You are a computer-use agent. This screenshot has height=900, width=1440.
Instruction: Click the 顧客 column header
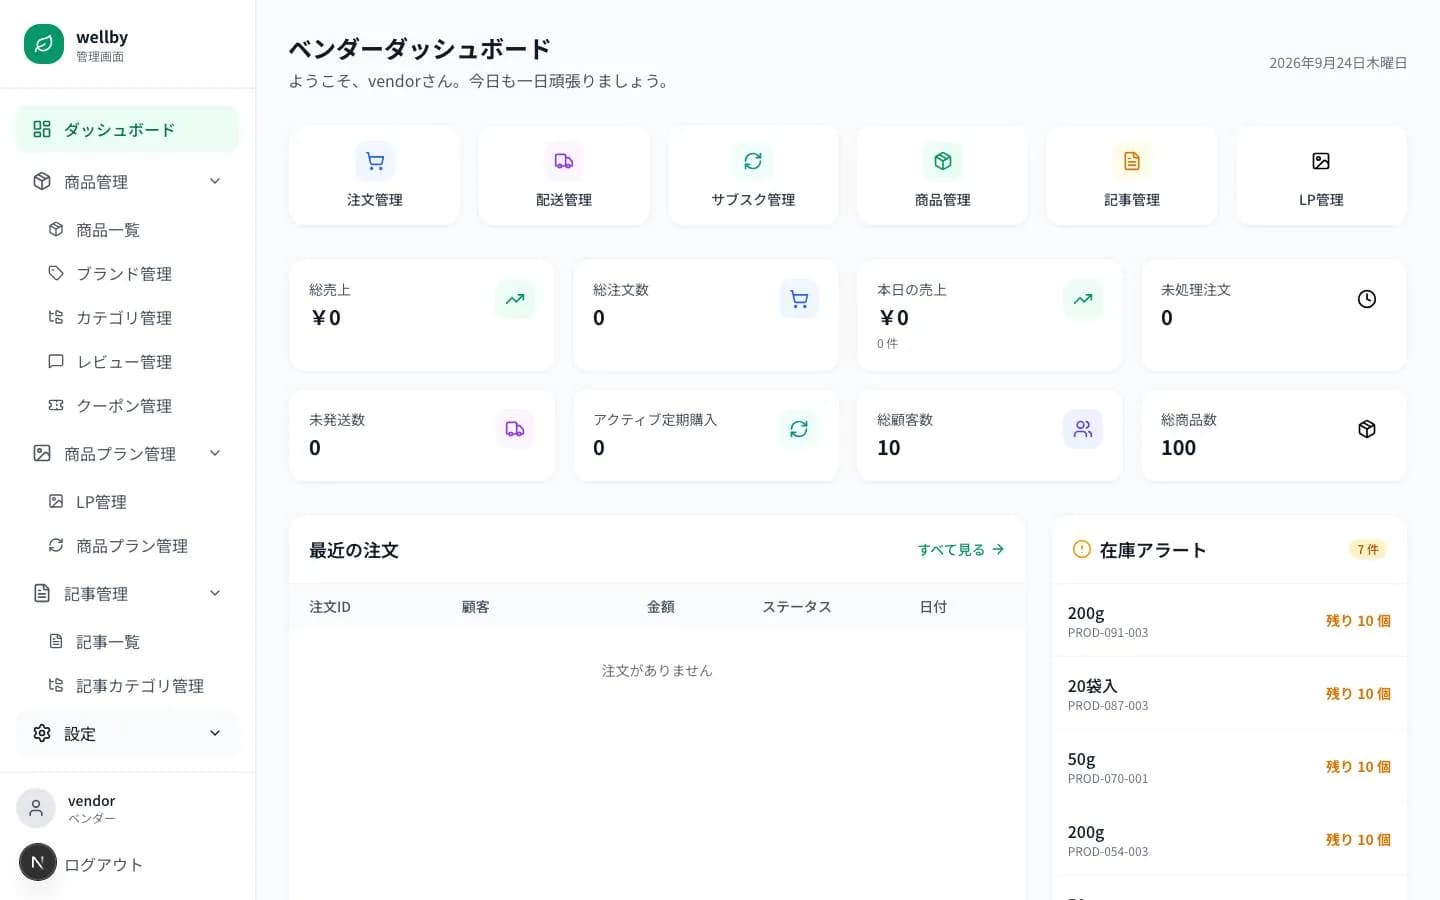point(475,607)
